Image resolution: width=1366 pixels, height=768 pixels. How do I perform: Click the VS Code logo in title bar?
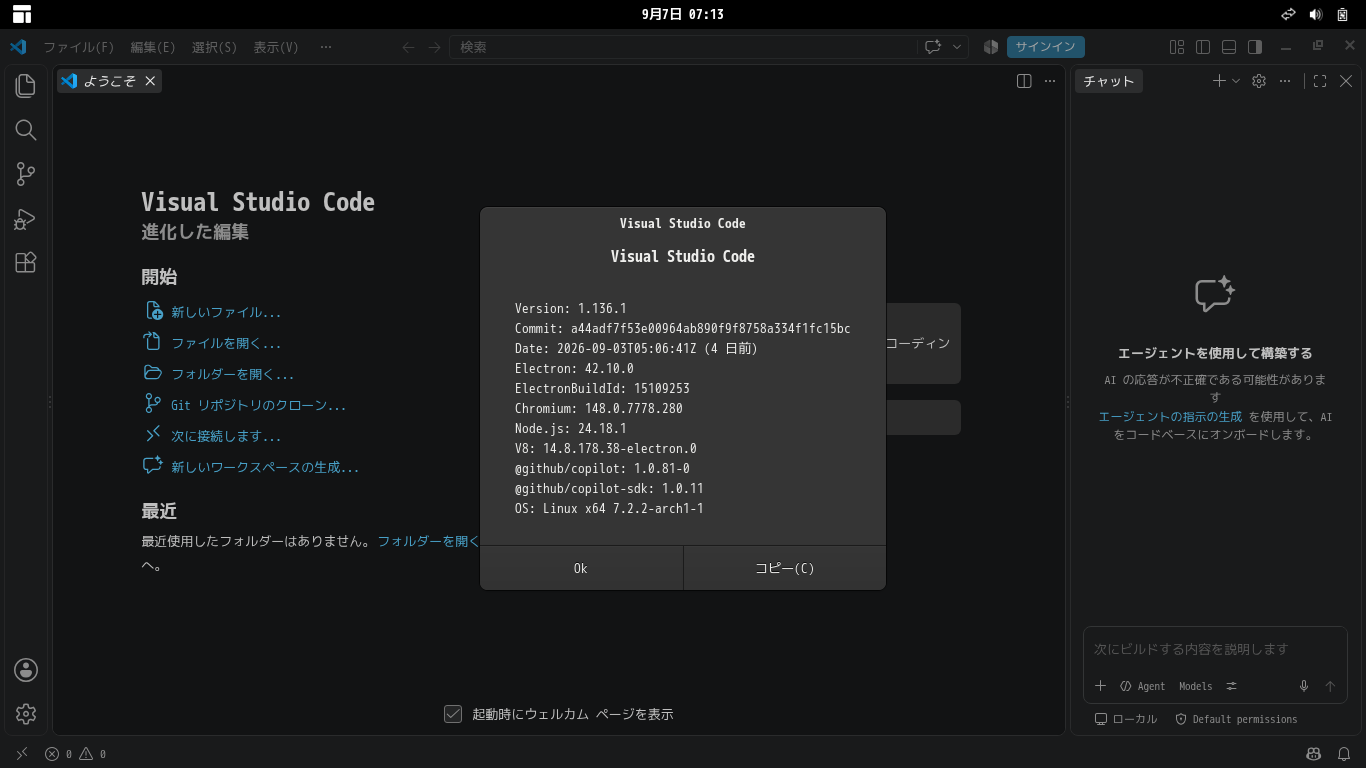pyautogui.click(x=18, y=47)
